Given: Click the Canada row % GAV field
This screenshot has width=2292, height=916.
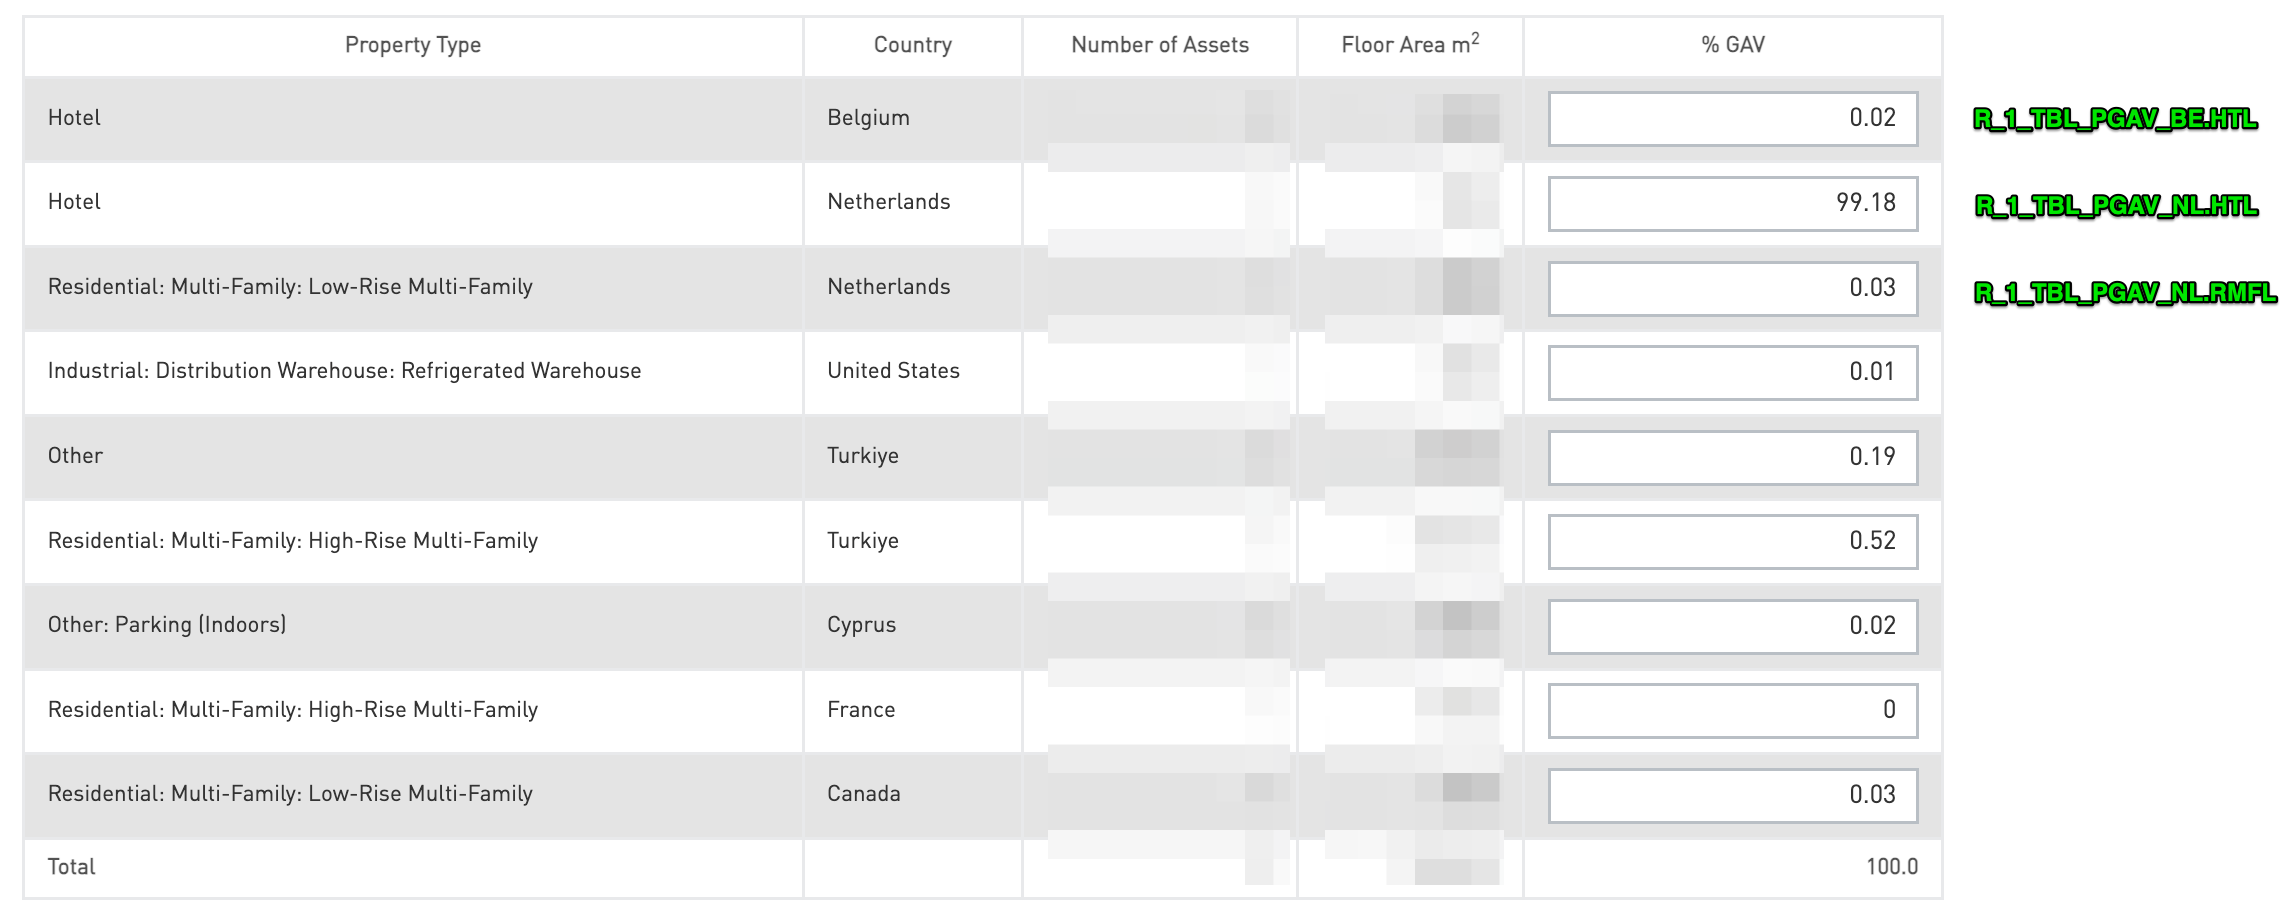Looking at the screenshot, I should (x=1732, y=795).
